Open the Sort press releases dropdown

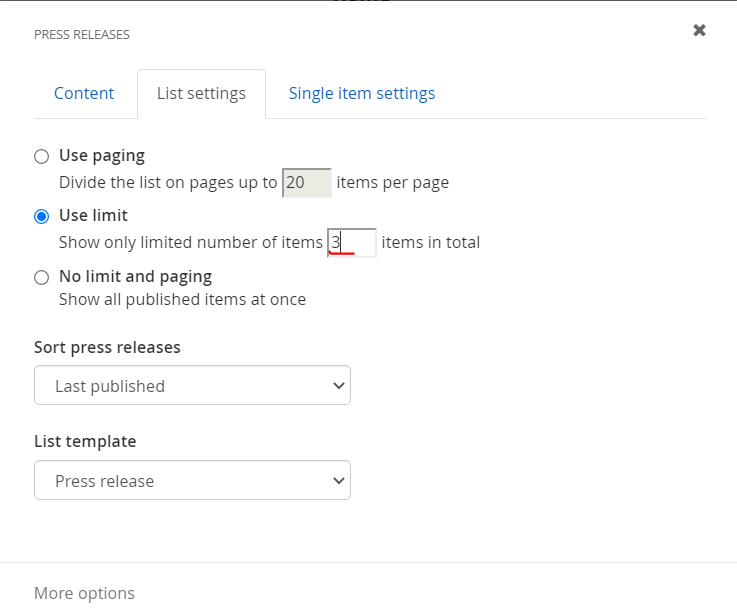pos(192,386)
